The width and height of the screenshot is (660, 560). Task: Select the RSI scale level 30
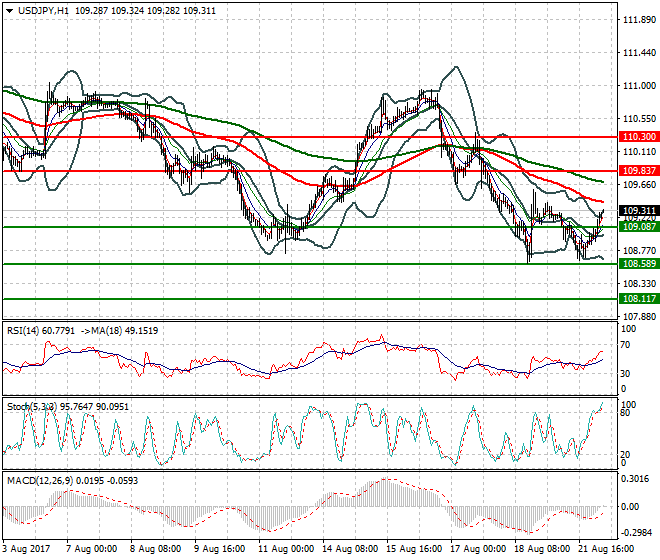click(x=625, y=373)
